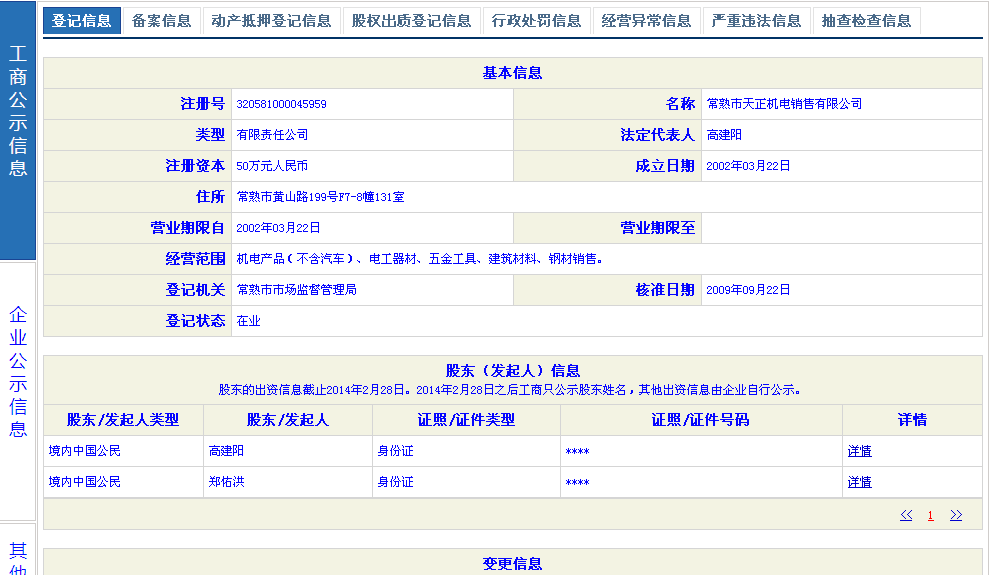Open the 严重违法信息 tab
Screen dimensions: 993x575
pyautogui.click(x=757, y=21)
